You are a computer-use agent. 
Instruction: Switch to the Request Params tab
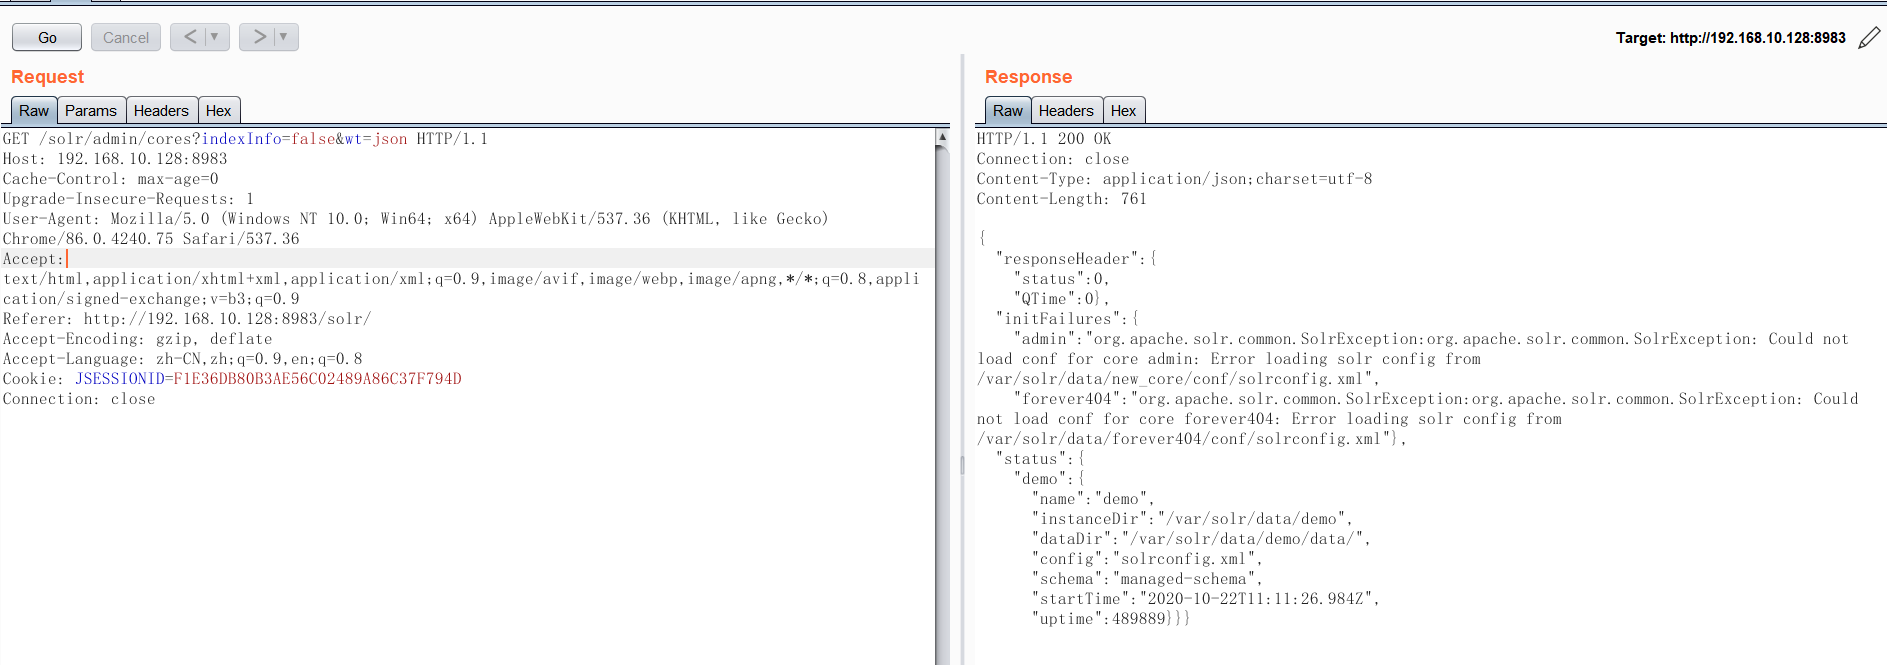pos(91,111)
